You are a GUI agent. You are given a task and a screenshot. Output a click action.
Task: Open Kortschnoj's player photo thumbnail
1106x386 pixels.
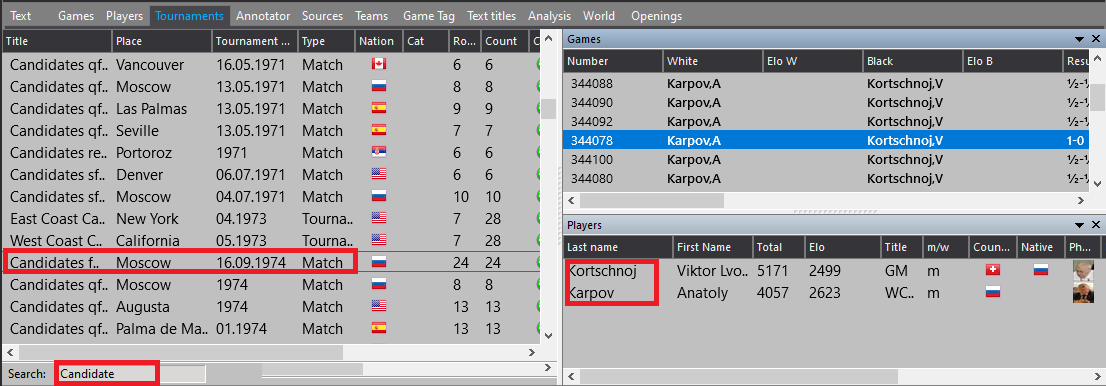pyautogui.click(x=1083, y=270)
